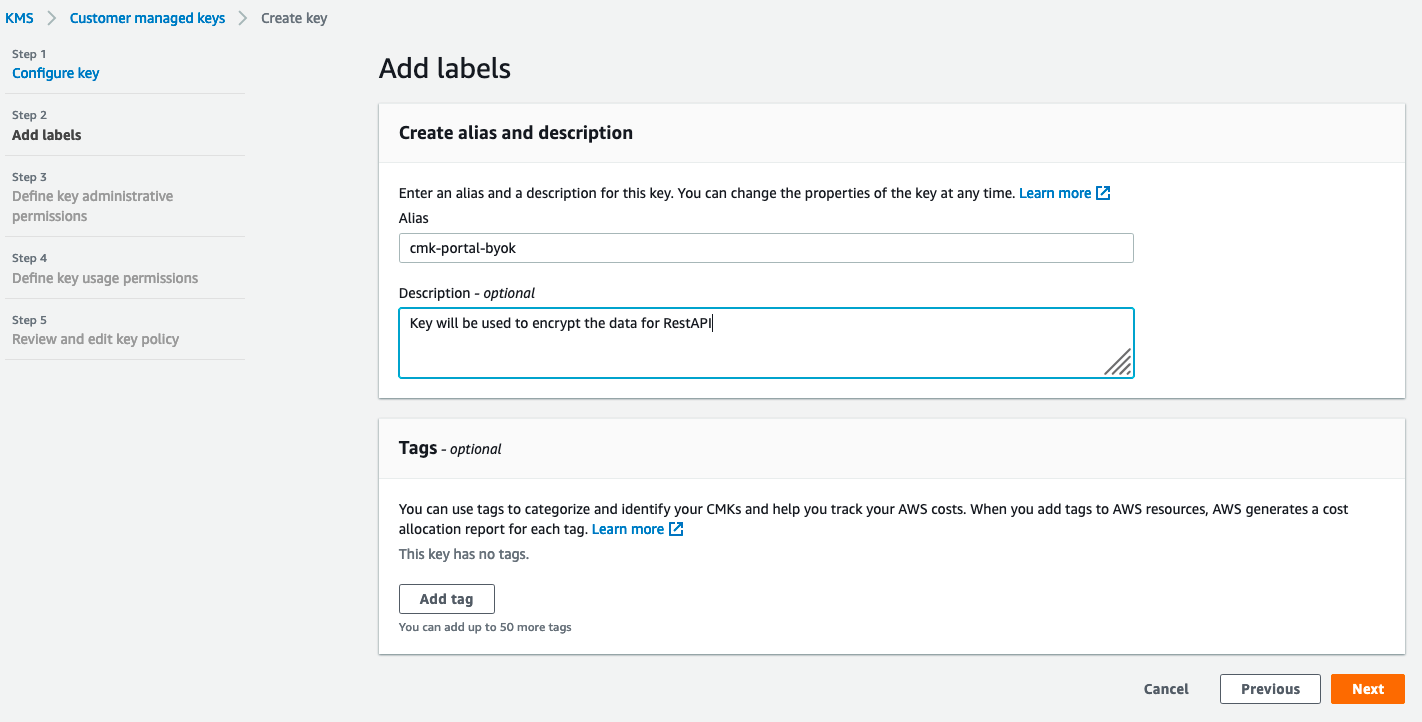1422x722 pixels.
Task: Return to Step 1 Configure key
Action: coord(55,73)
